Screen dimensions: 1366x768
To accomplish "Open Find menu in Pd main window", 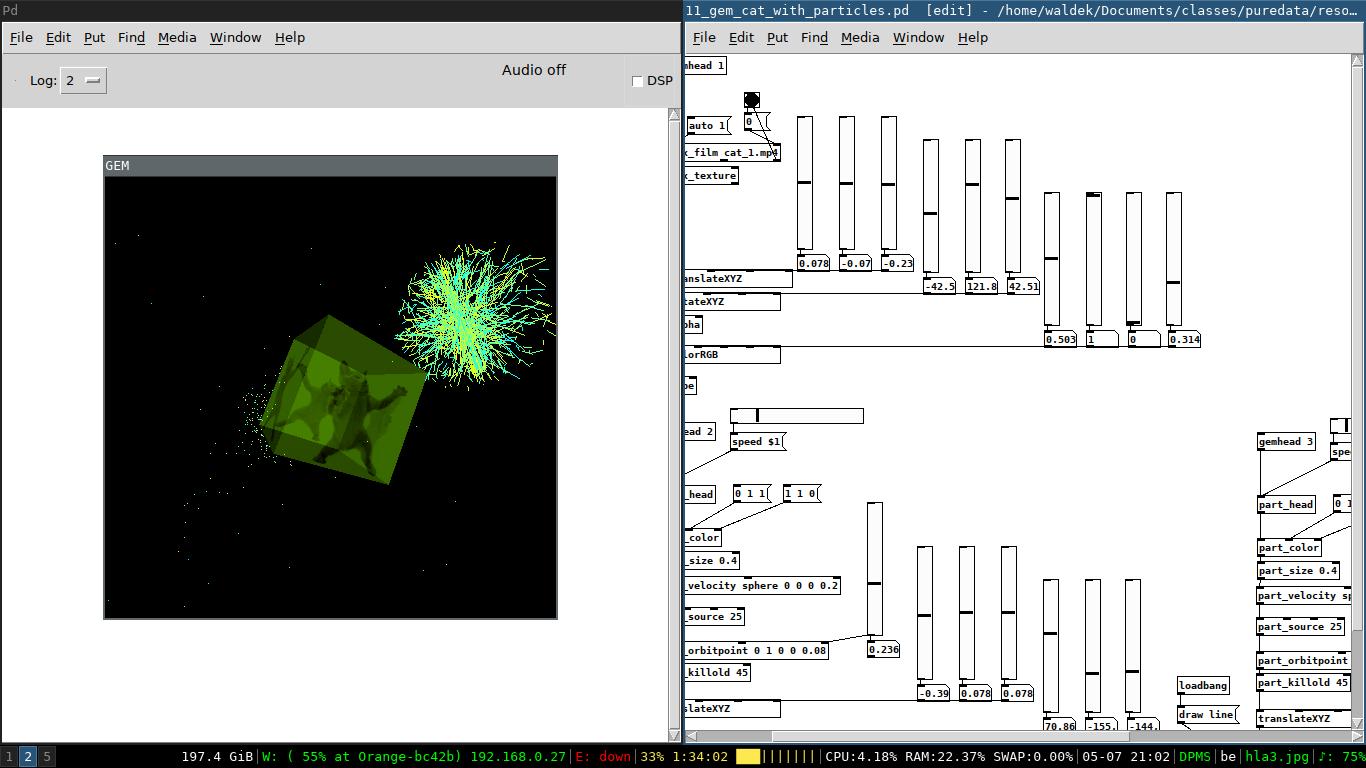I will click(x=131, y=37).
